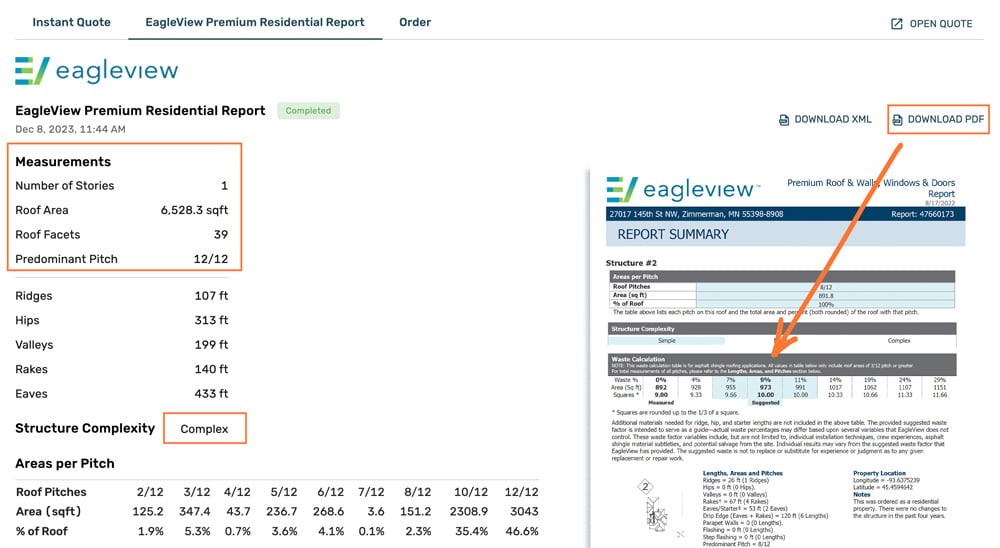The image size is (1000, 548).
Task: Click the area cell 3043
Action: (524, 512)
